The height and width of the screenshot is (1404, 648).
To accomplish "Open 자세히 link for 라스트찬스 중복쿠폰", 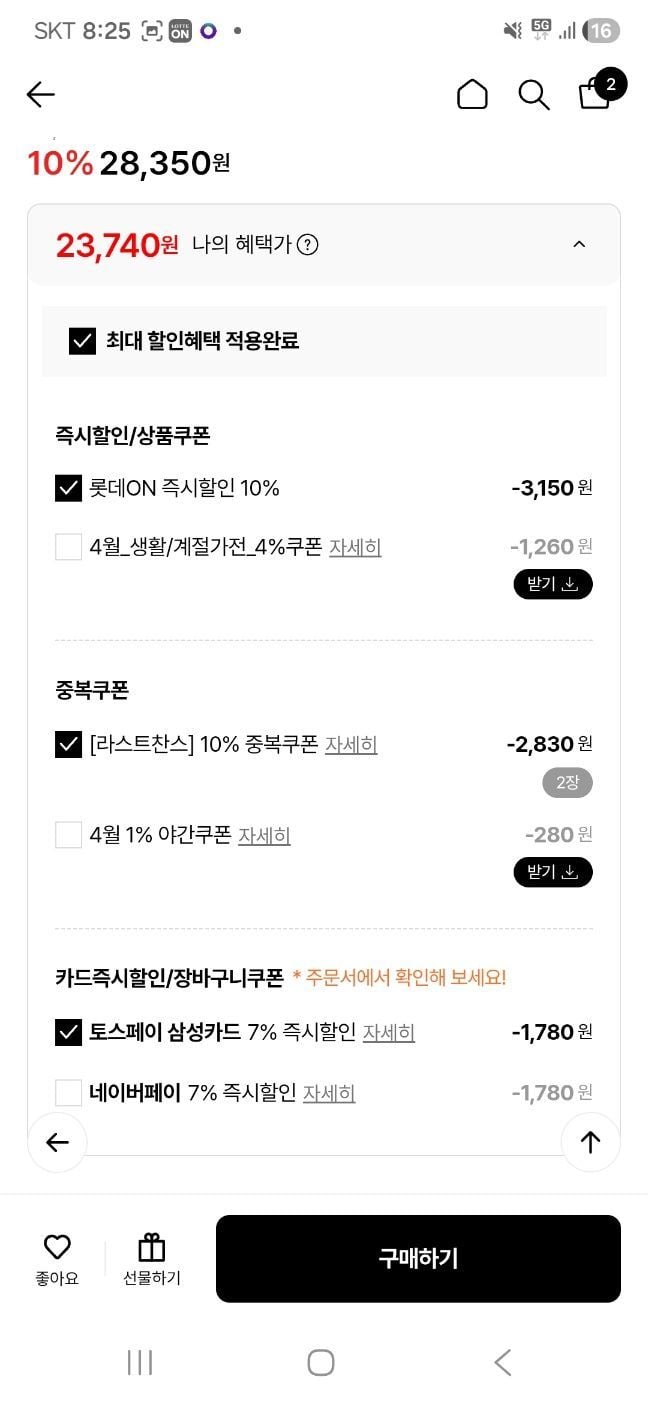I will tap(351, 745).
